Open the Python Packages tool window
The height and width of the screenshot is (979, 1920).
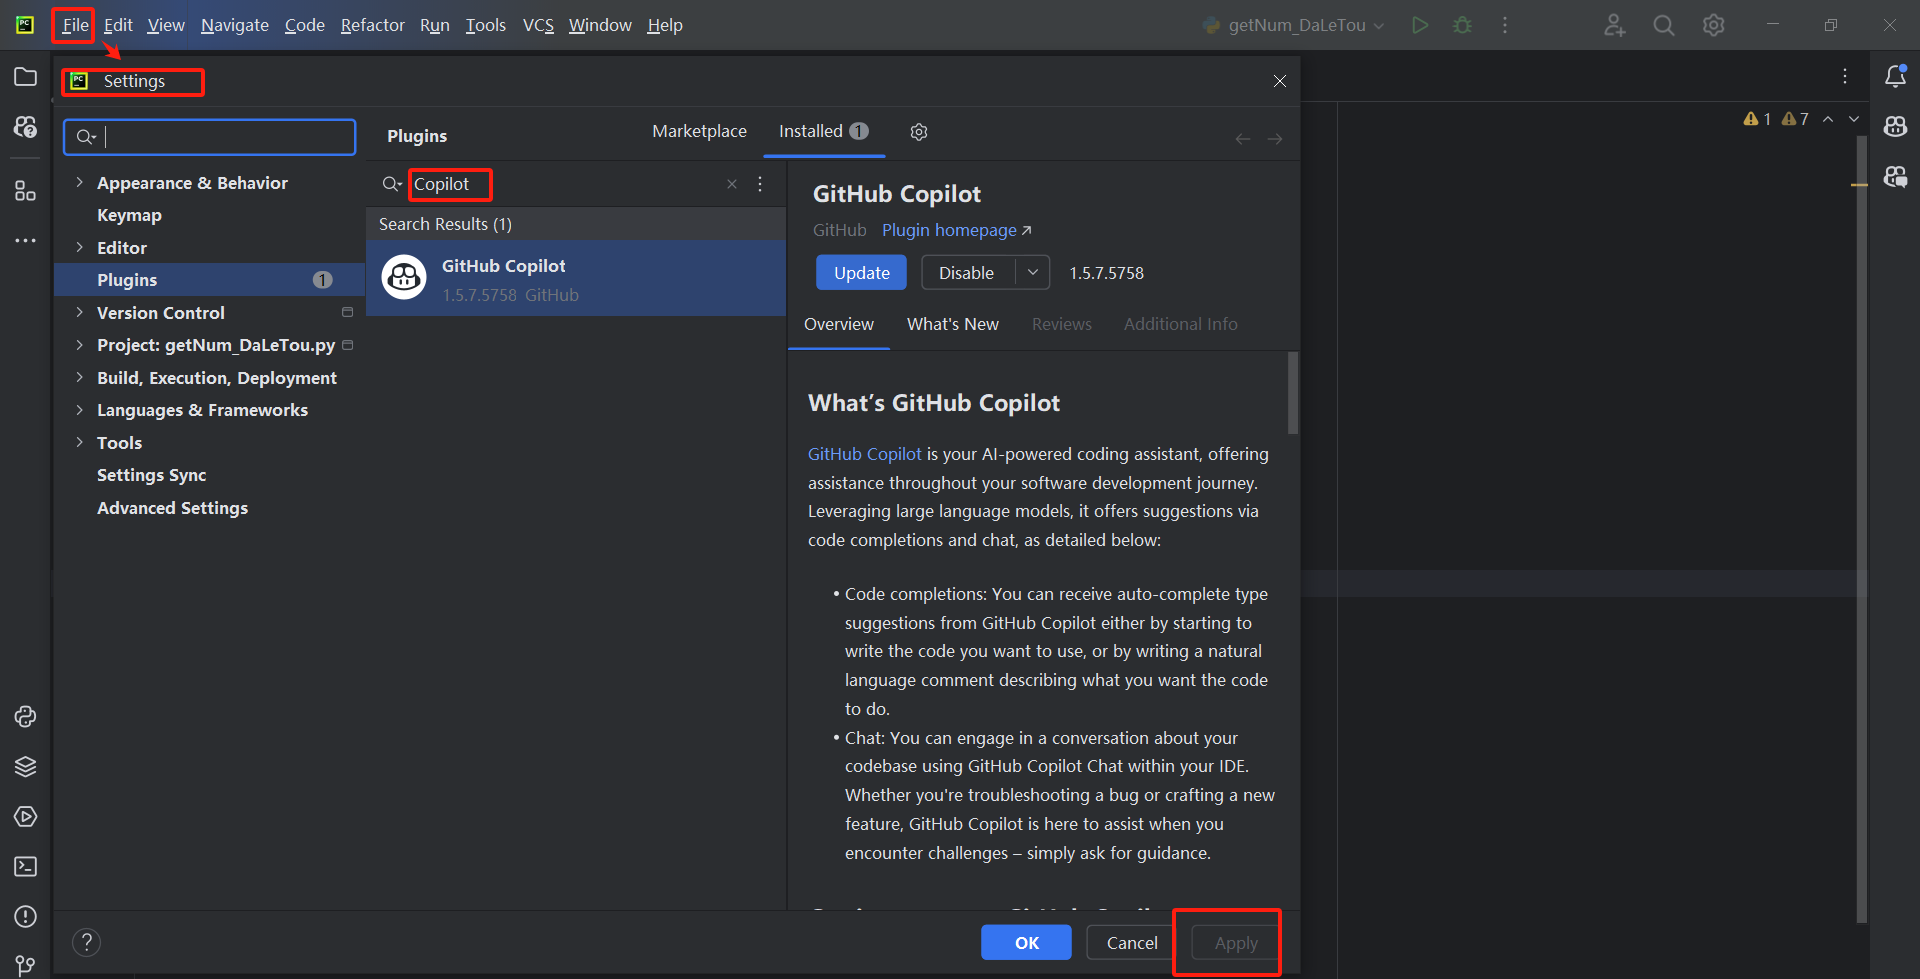[25, 717]
